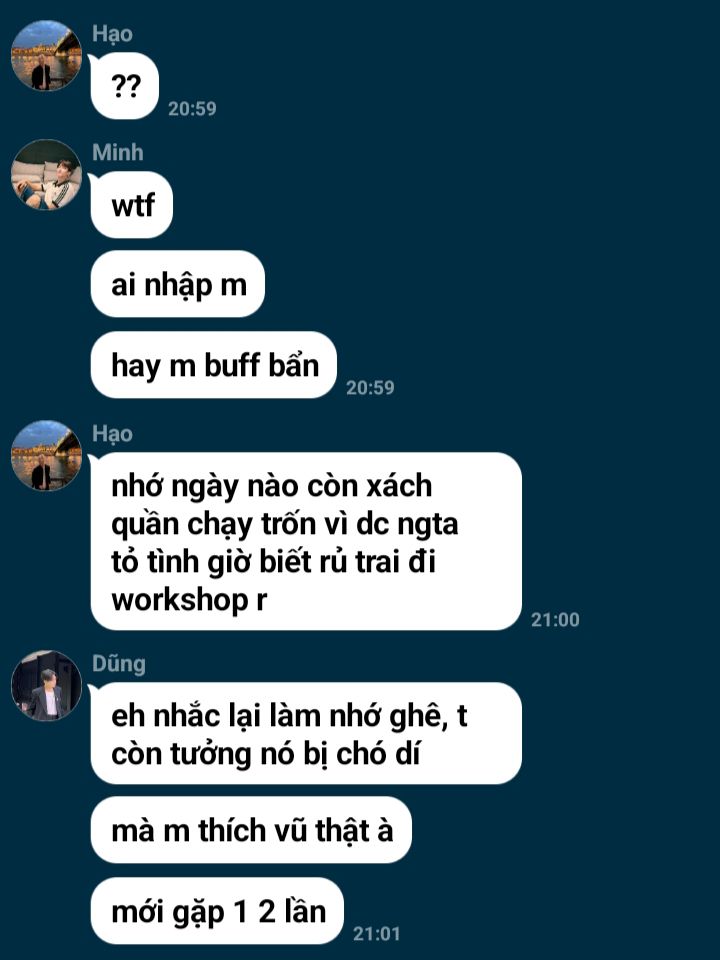This screenshot has width=720, height=960.
Task: Click the first Hạo name label
Action: [x=112, y=34]
